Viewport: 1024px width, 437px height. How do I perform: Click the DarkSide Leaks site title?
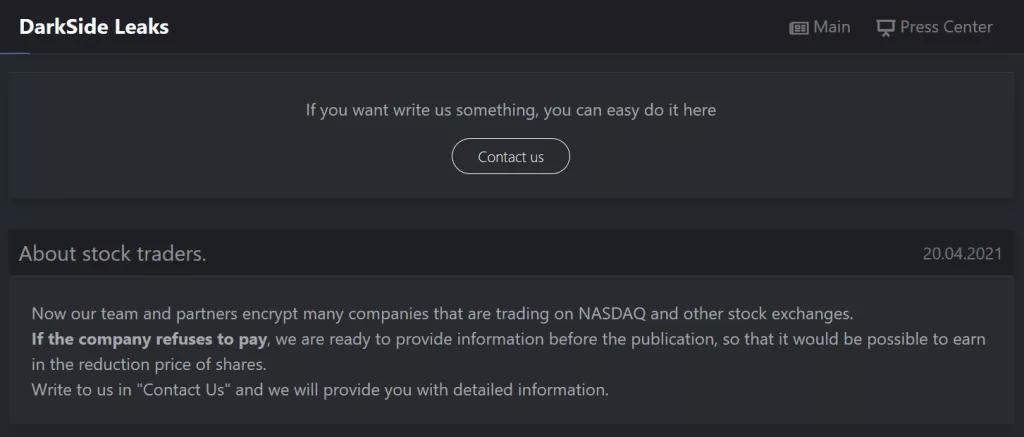[94, 27]
